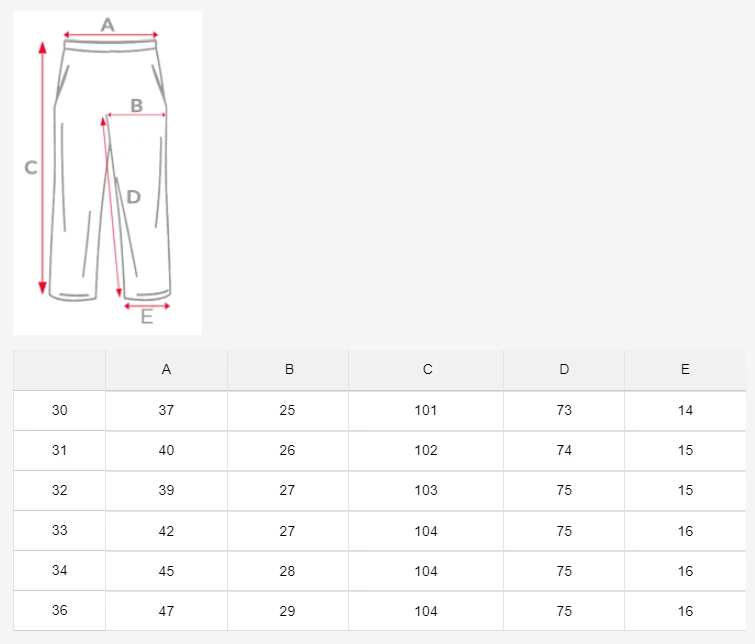755x644 pixels.
Task: Click size 33 row label
Action: pos(59,530)
